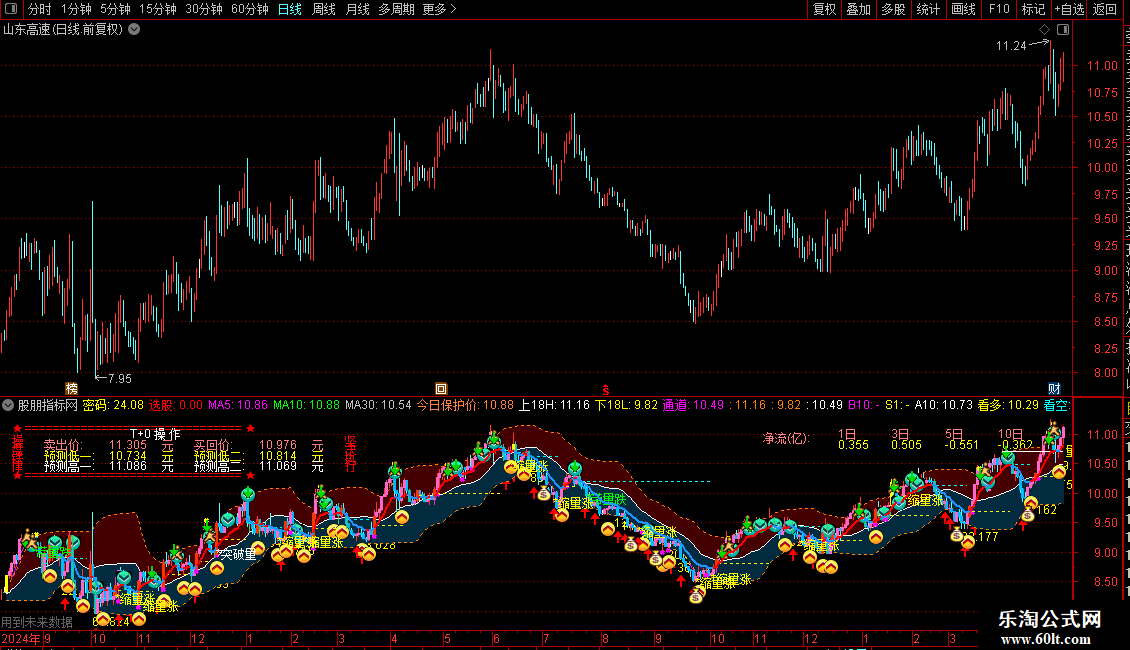Open the 复权 adjustment menu
Image resolution: width=1130 pixels, height=650 pixels.
coord(824,9)
